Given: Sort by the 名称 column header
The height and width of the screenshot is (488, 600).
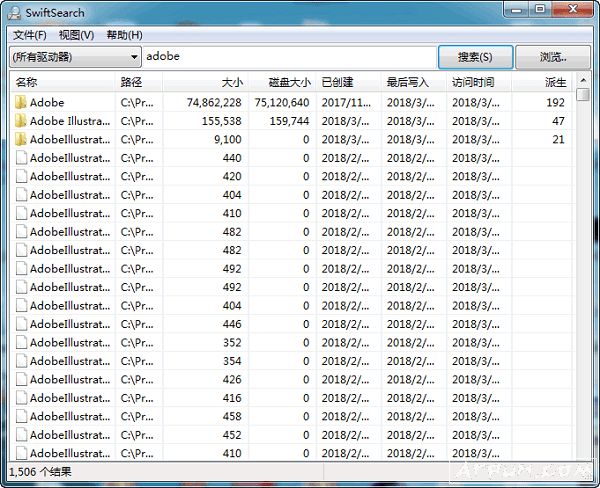Looking at the screenshot, I should pos(63,82).
